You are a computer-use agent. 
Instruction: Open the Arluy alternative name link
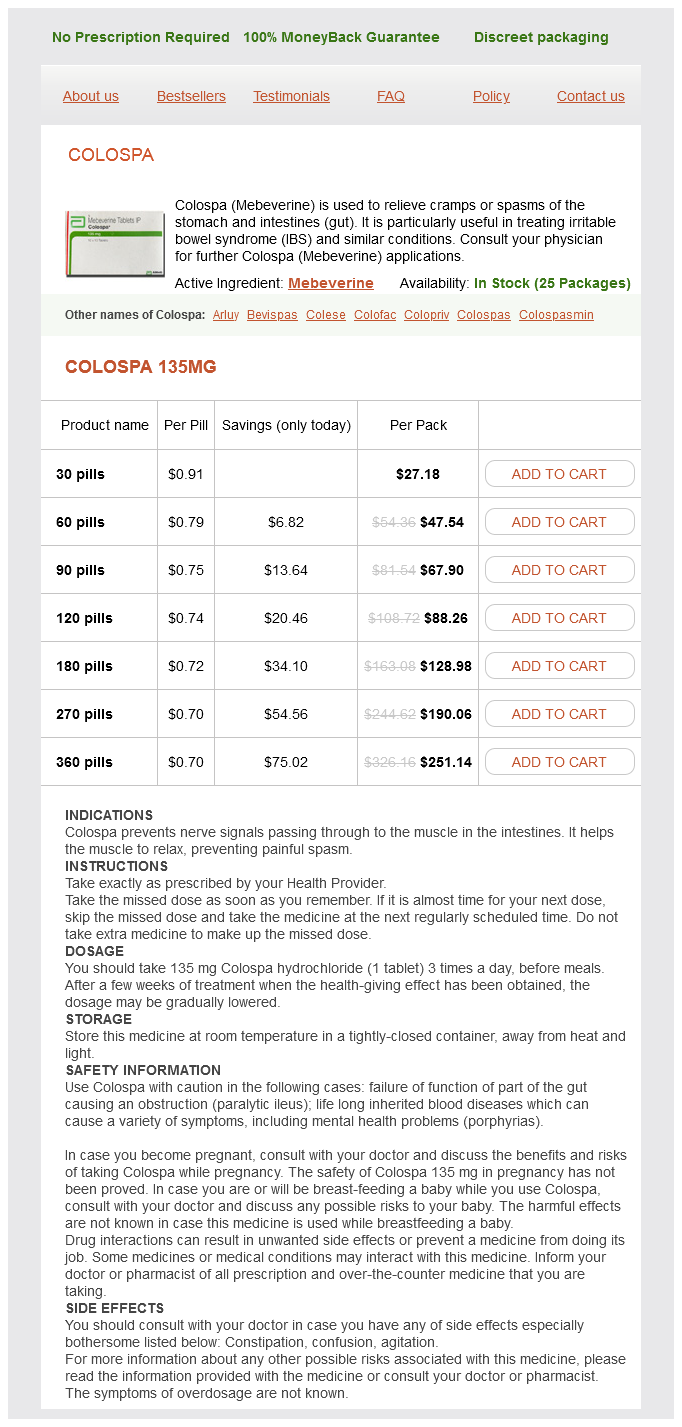coord(226,315)
